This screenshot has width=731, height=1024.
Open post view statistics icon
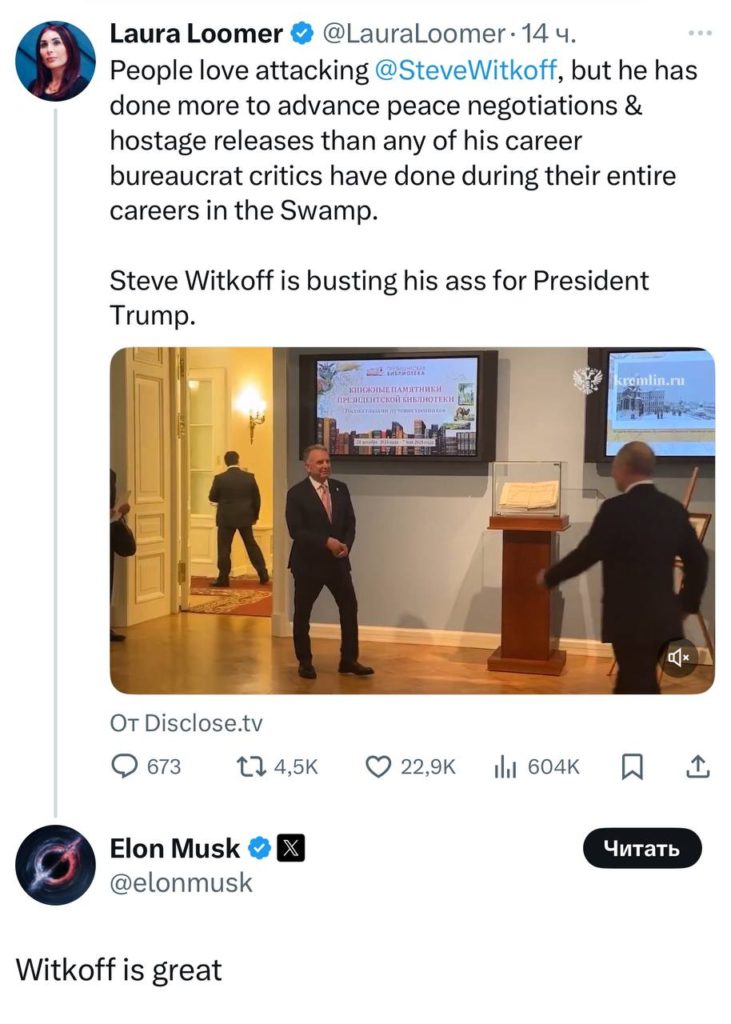tap(502, 767)
